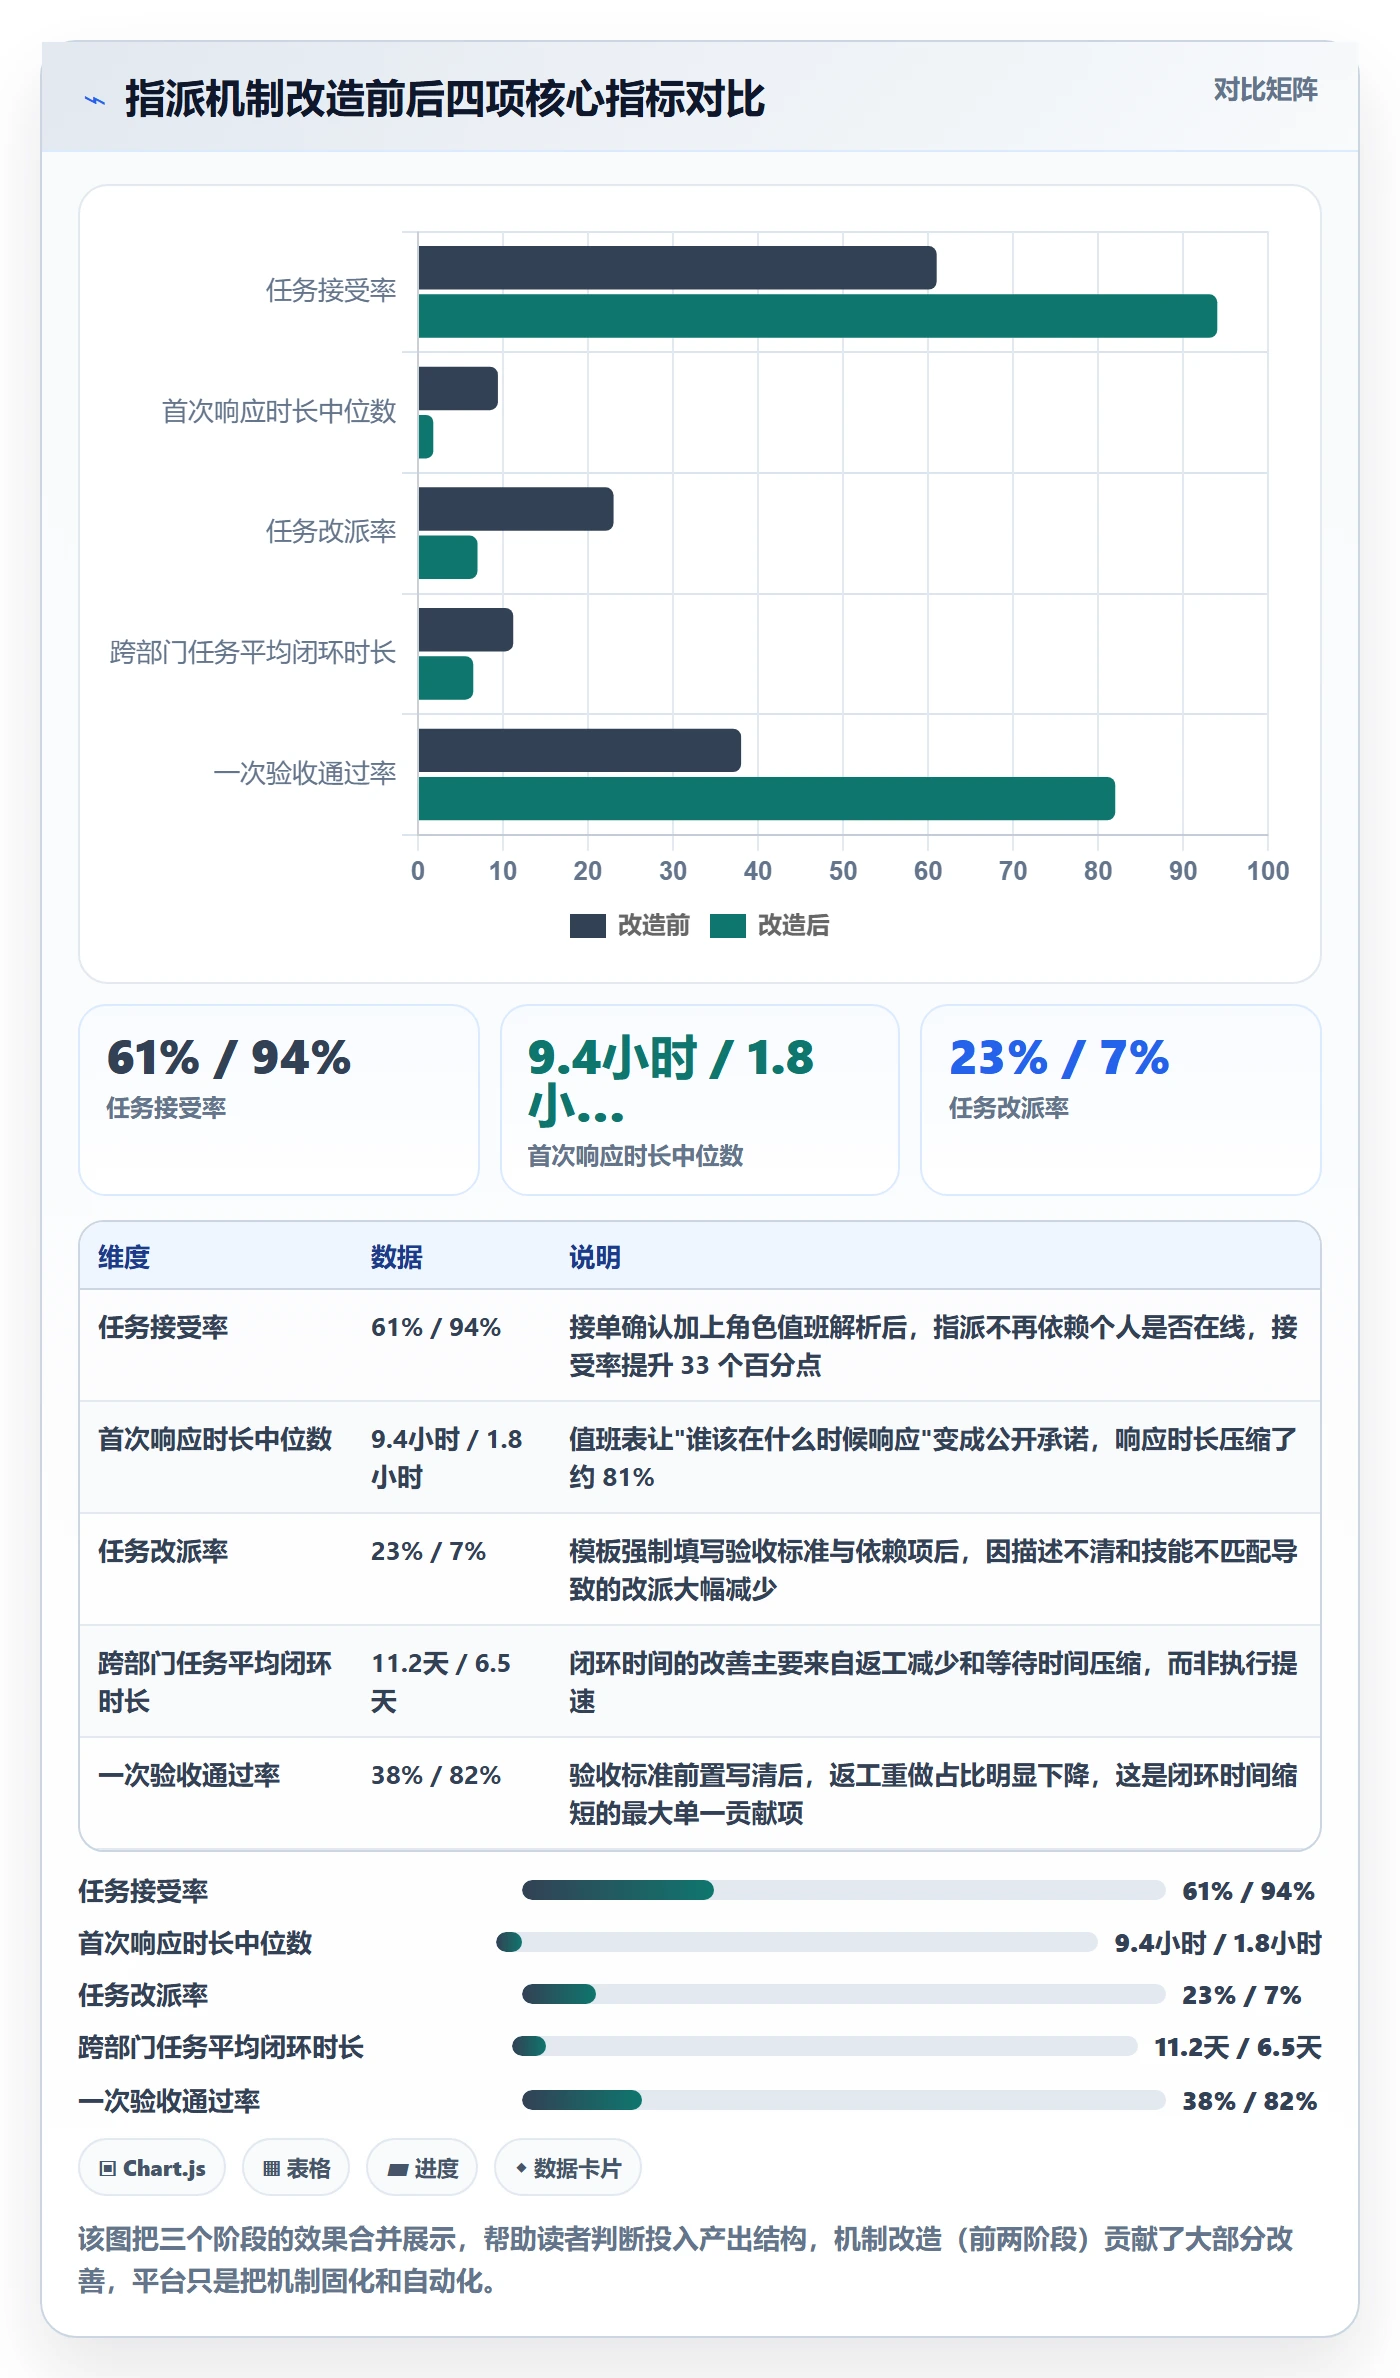Viewport: 1400px width, 2378px height.
Task: Click the green 改造后 bar for 任务接受率
Action: (x=817, y=316)
